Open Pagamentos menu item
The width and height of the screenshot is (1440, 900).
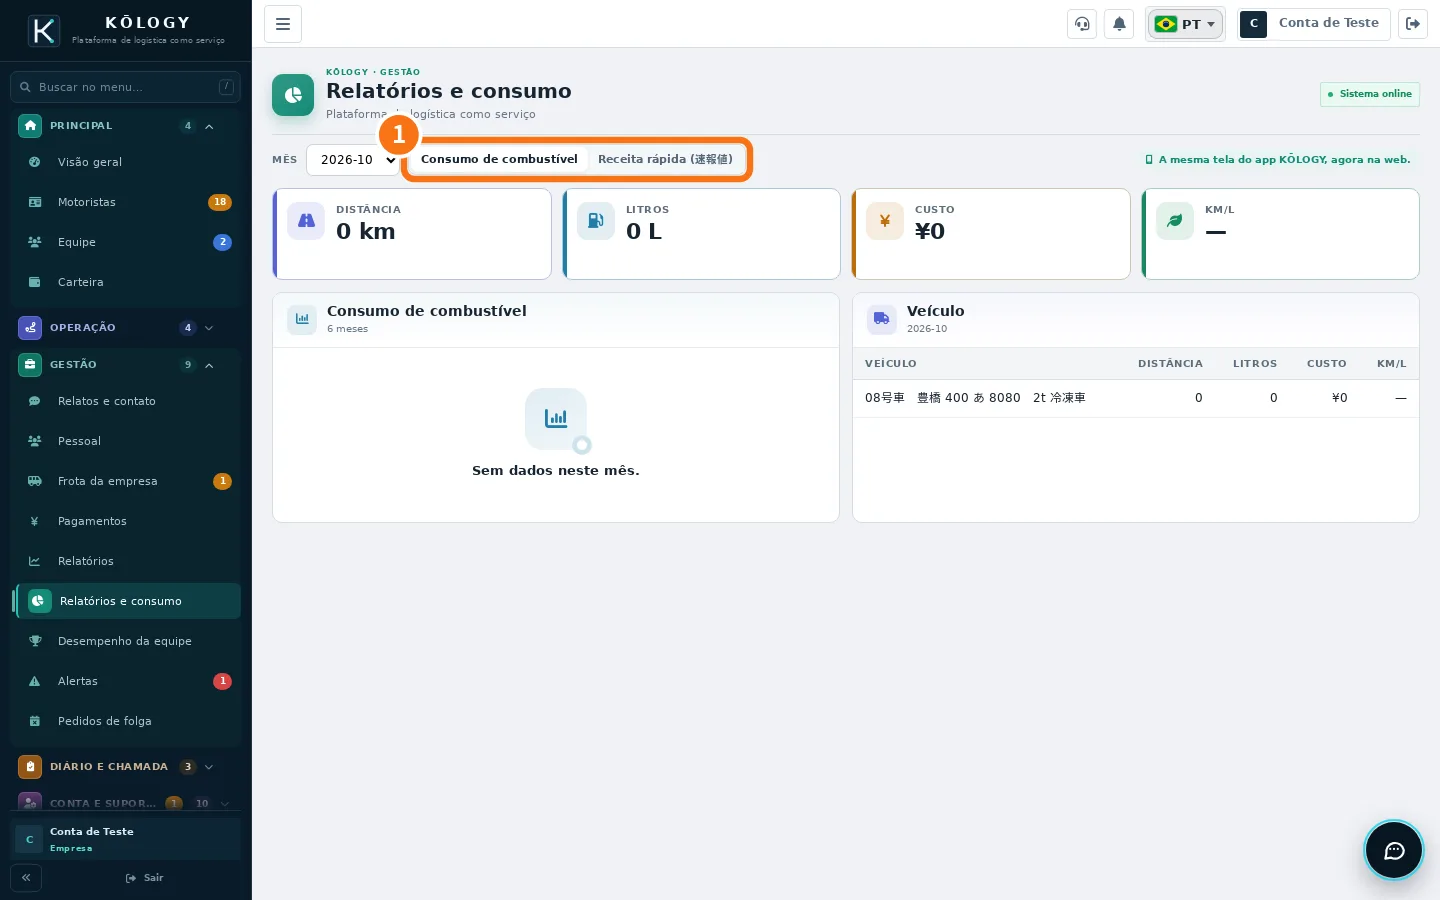click(x=126, y=521)
